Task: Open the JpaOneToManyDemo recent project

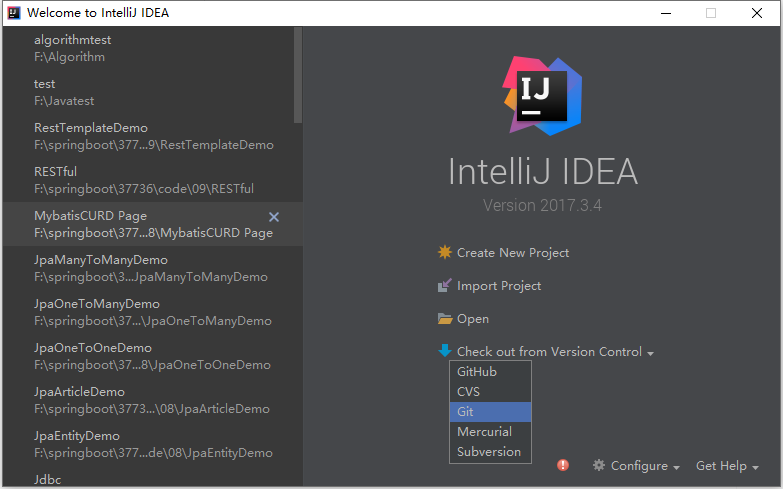Action: (x=152, y=312)
